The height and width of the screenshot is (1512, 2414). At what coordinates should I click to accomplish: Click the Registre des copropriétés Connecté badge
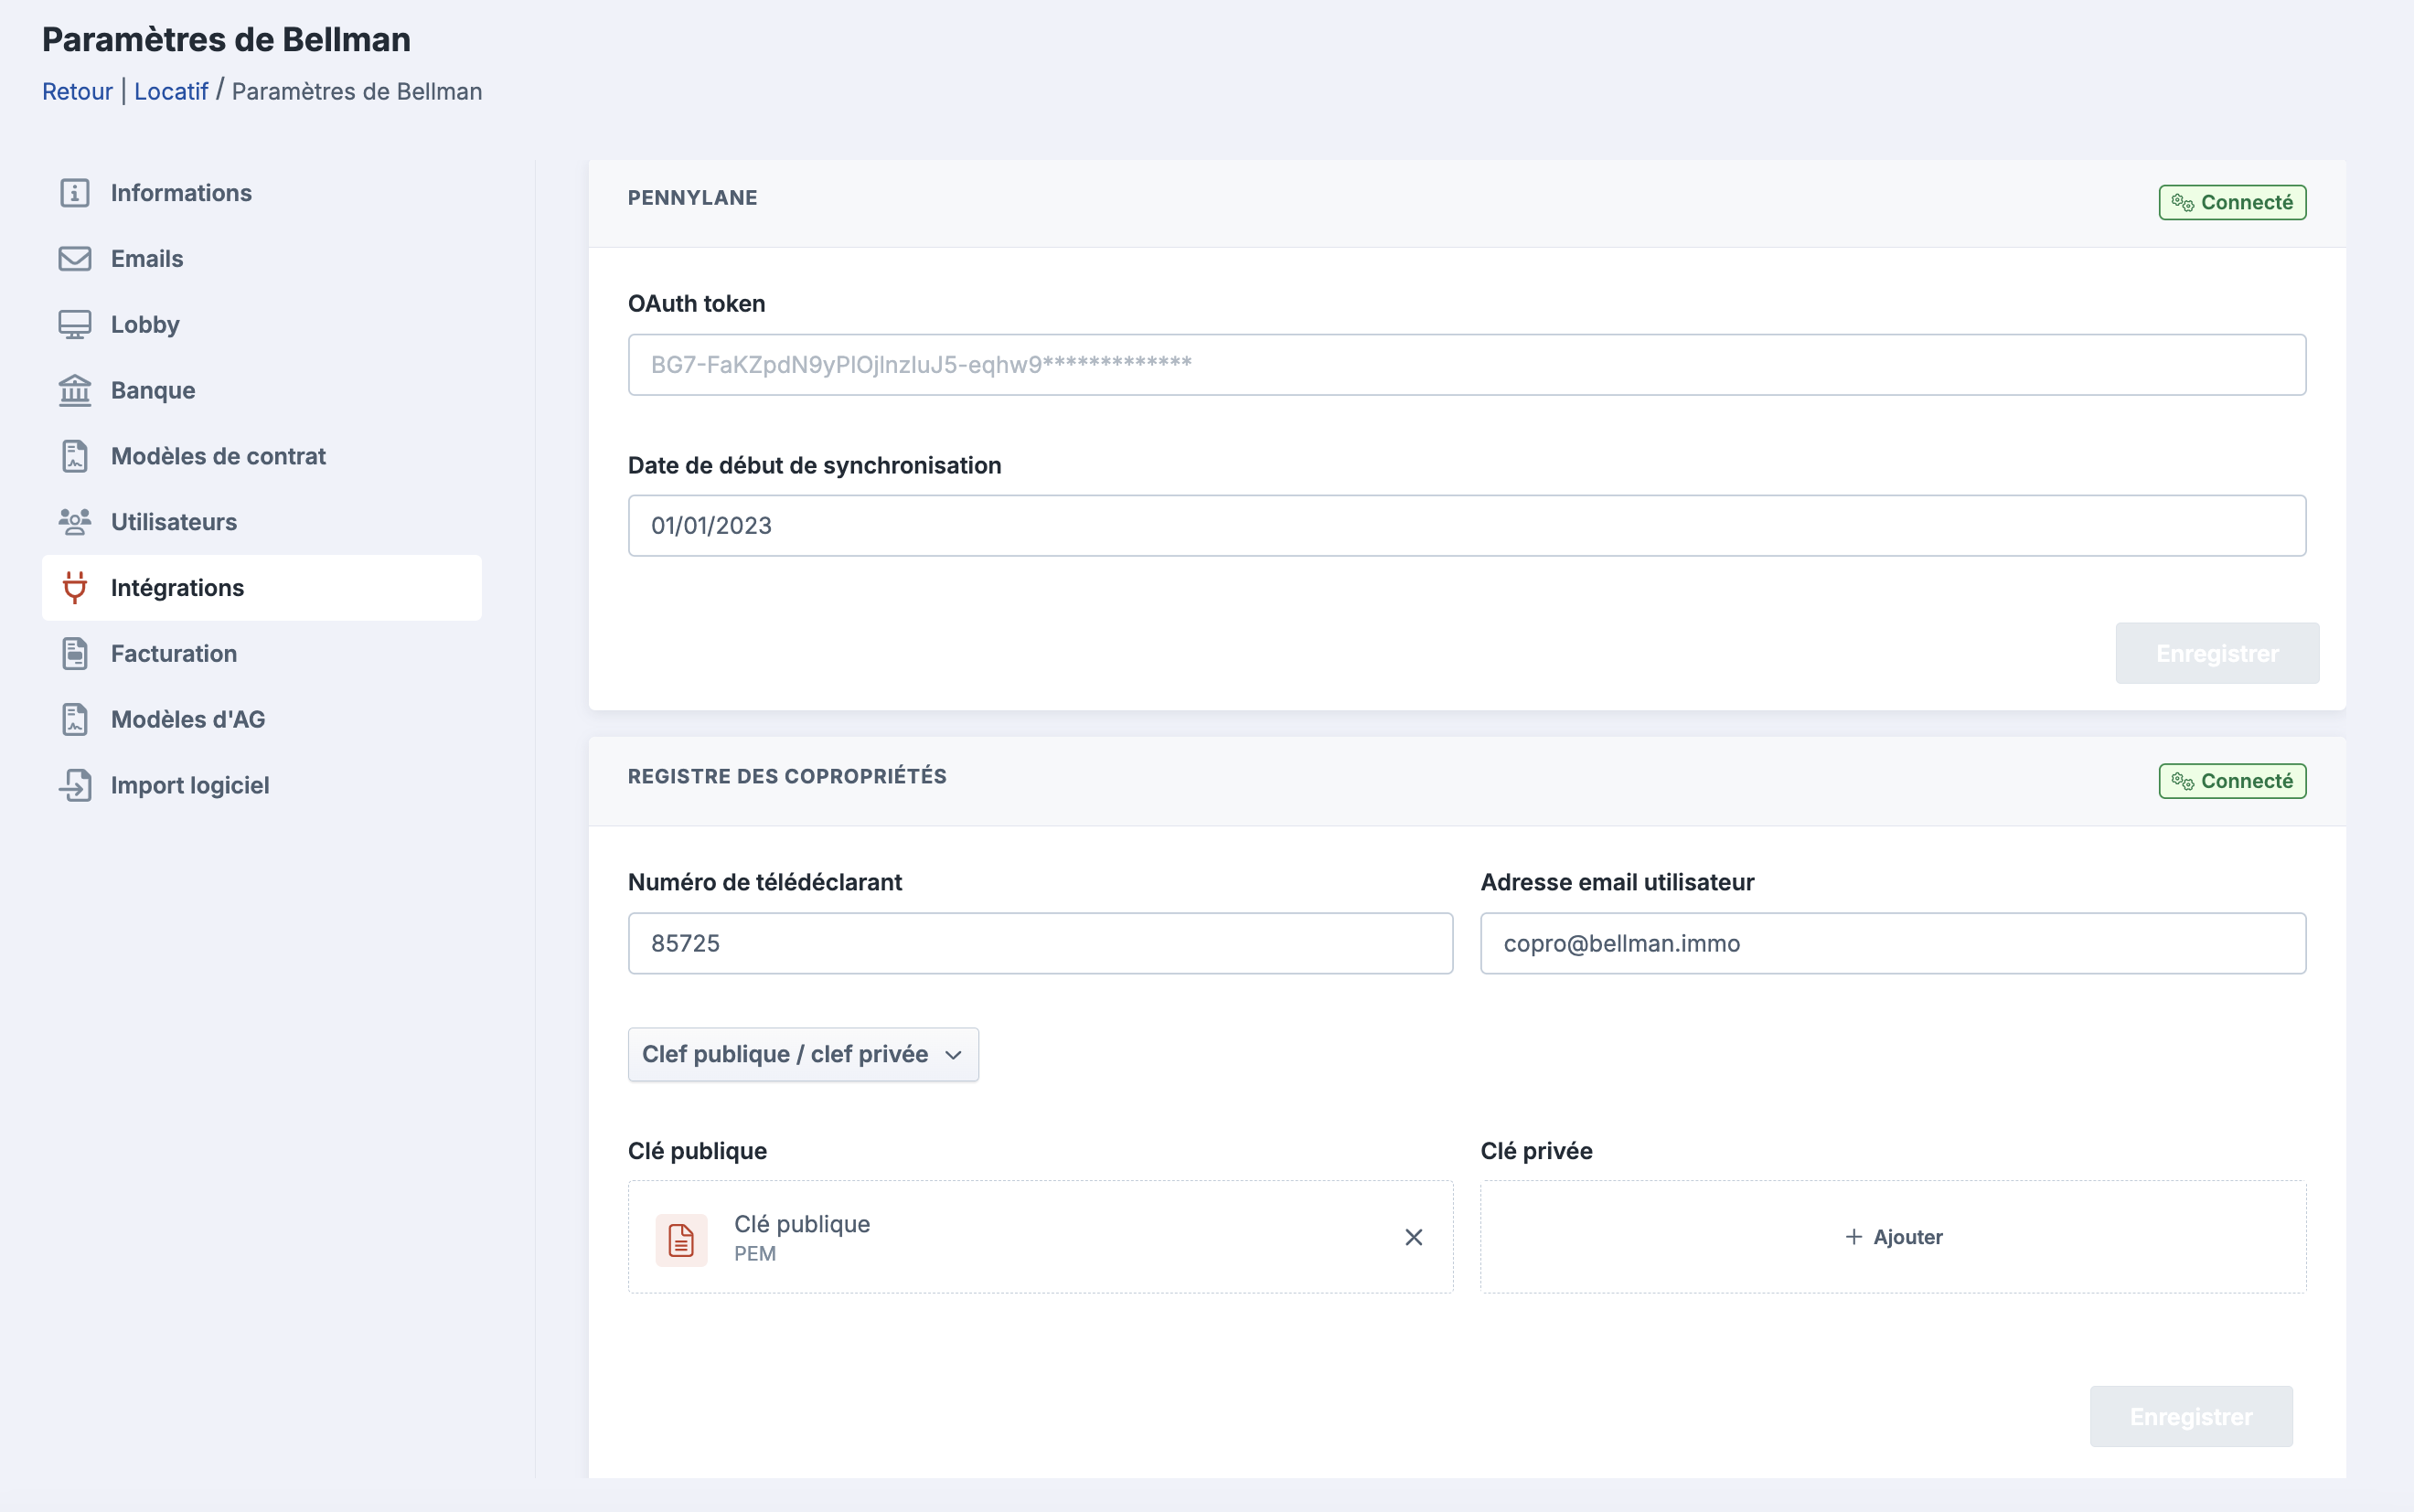click(2232, 781)
